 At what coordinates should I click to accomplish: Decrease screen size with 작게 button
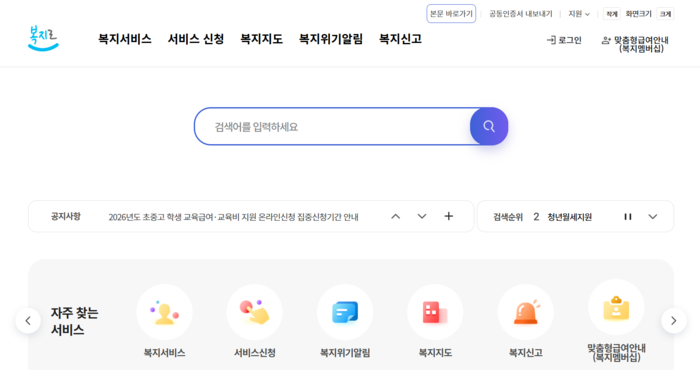[612, 14]
